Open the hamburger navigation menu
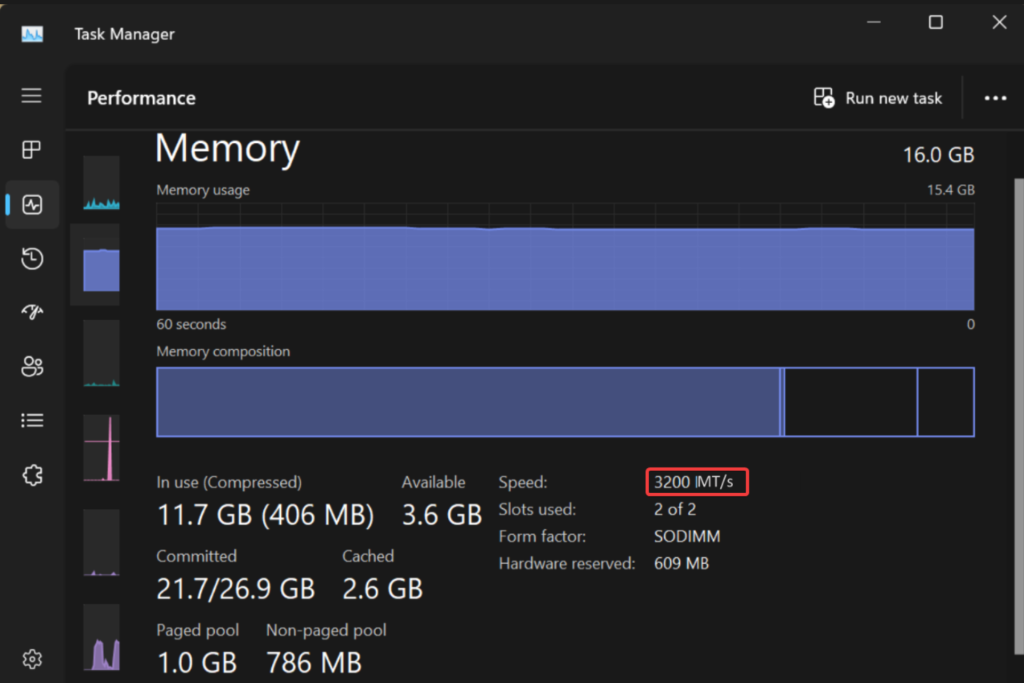The width and height of the screenshot is (1024, 683). tap(31, 96)
